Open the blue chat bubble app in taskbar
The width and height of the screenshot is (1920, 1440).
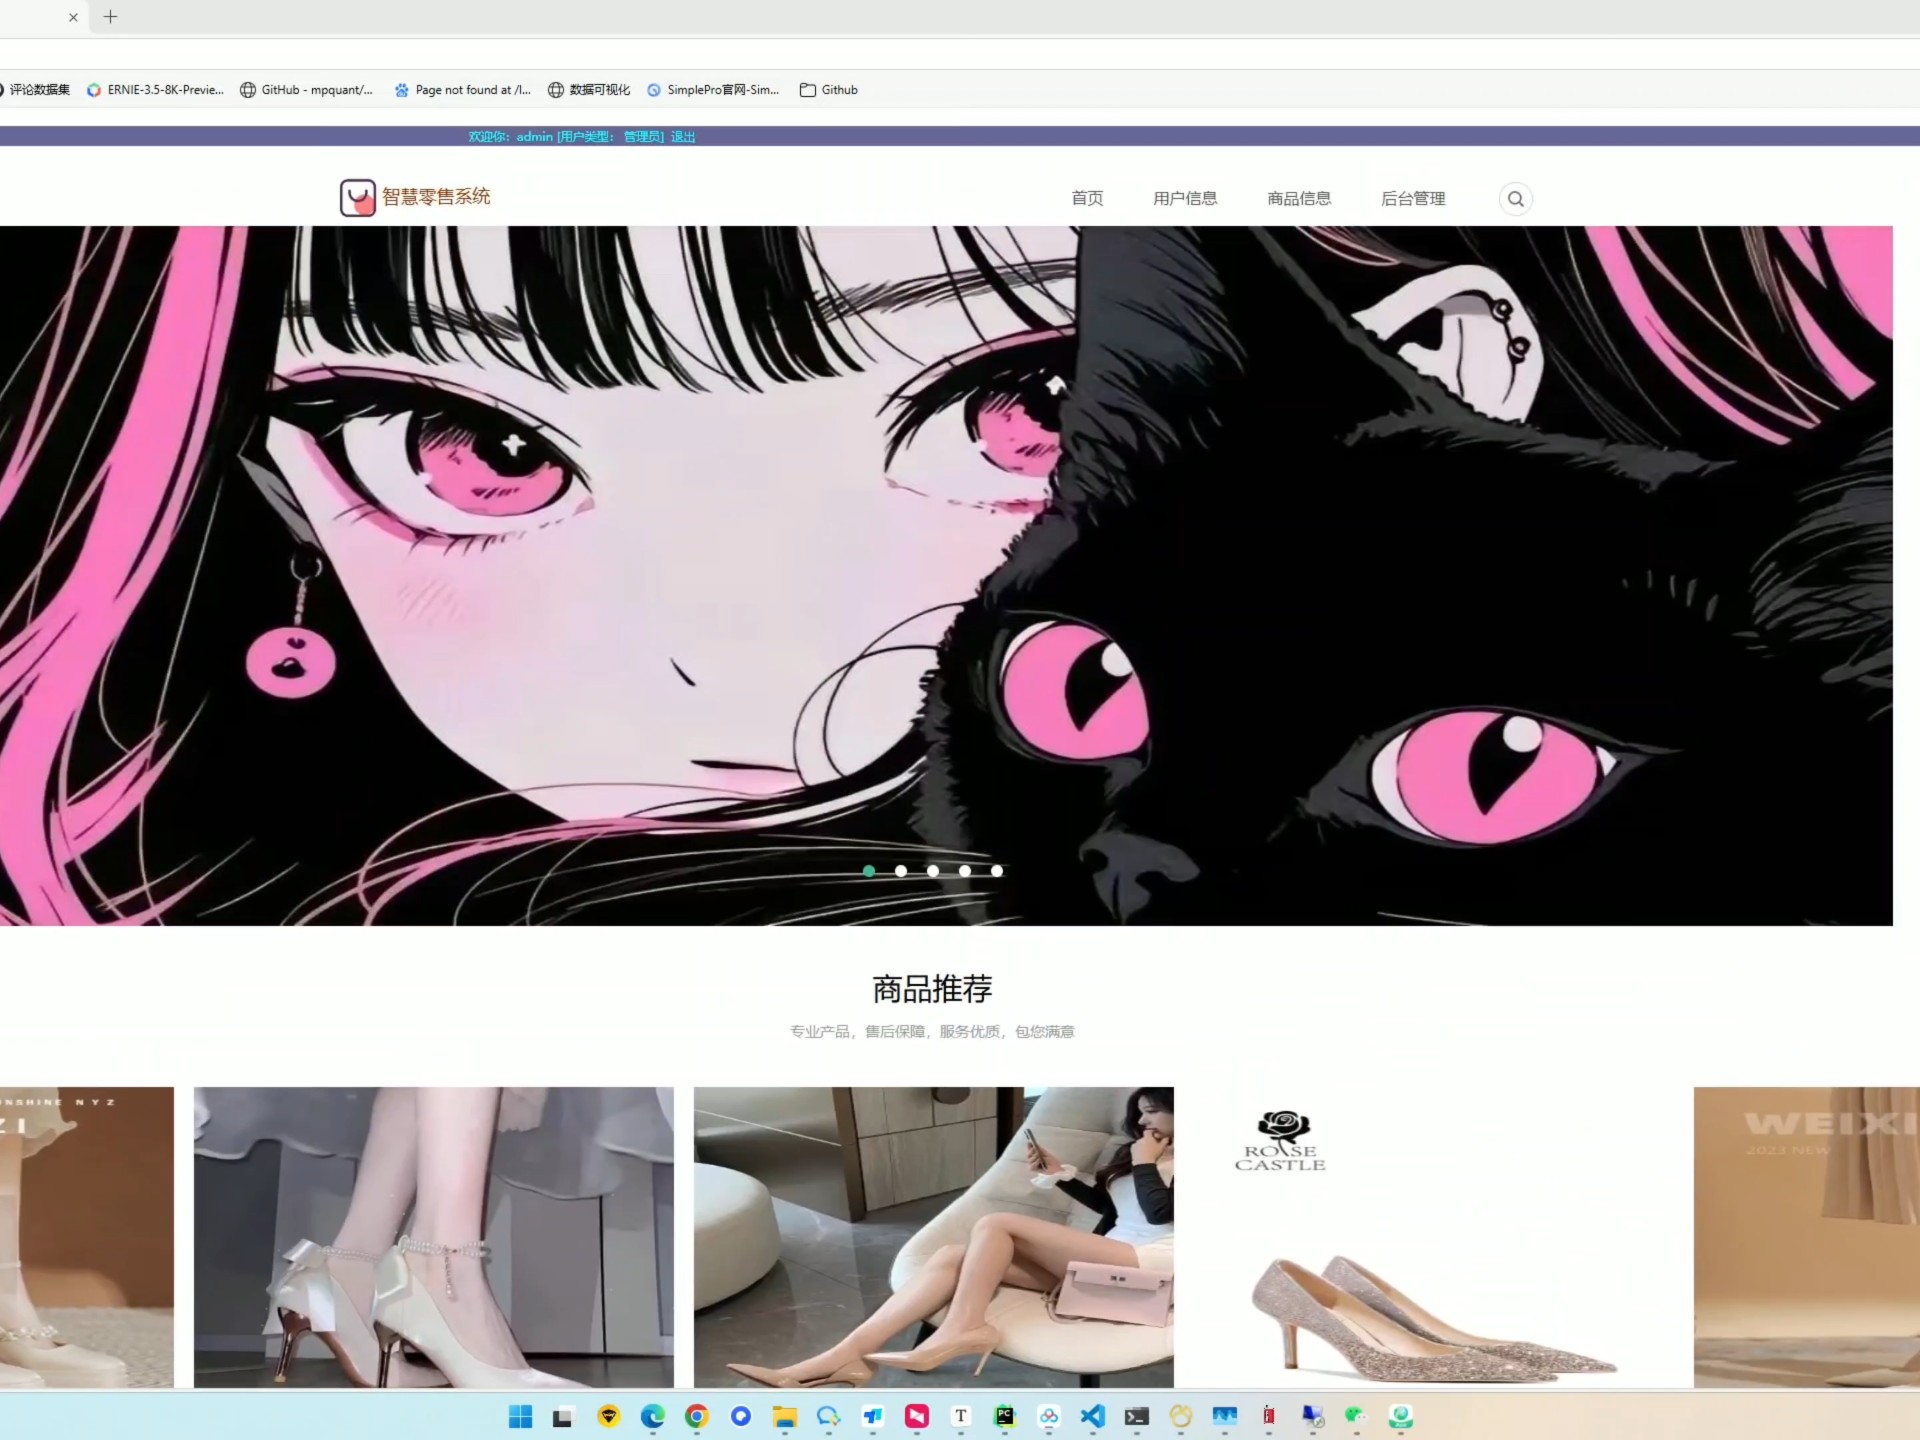[829, 1416]
